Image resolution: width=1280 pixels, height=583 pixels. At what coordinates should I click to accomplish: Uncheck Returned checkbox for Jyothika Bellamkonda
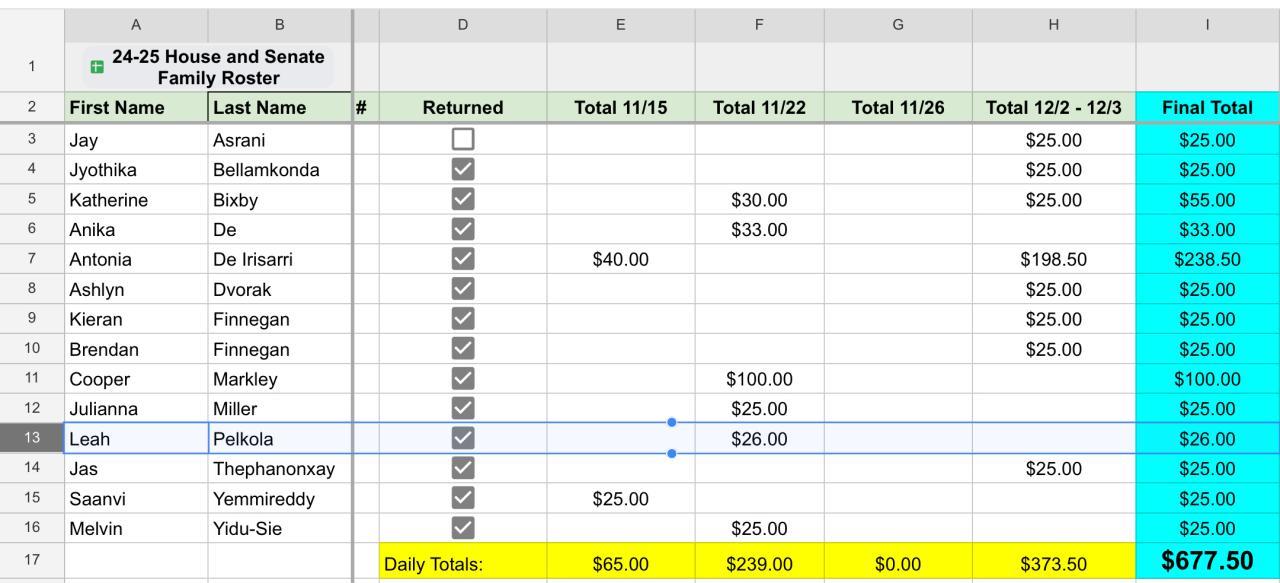(463, 170)
